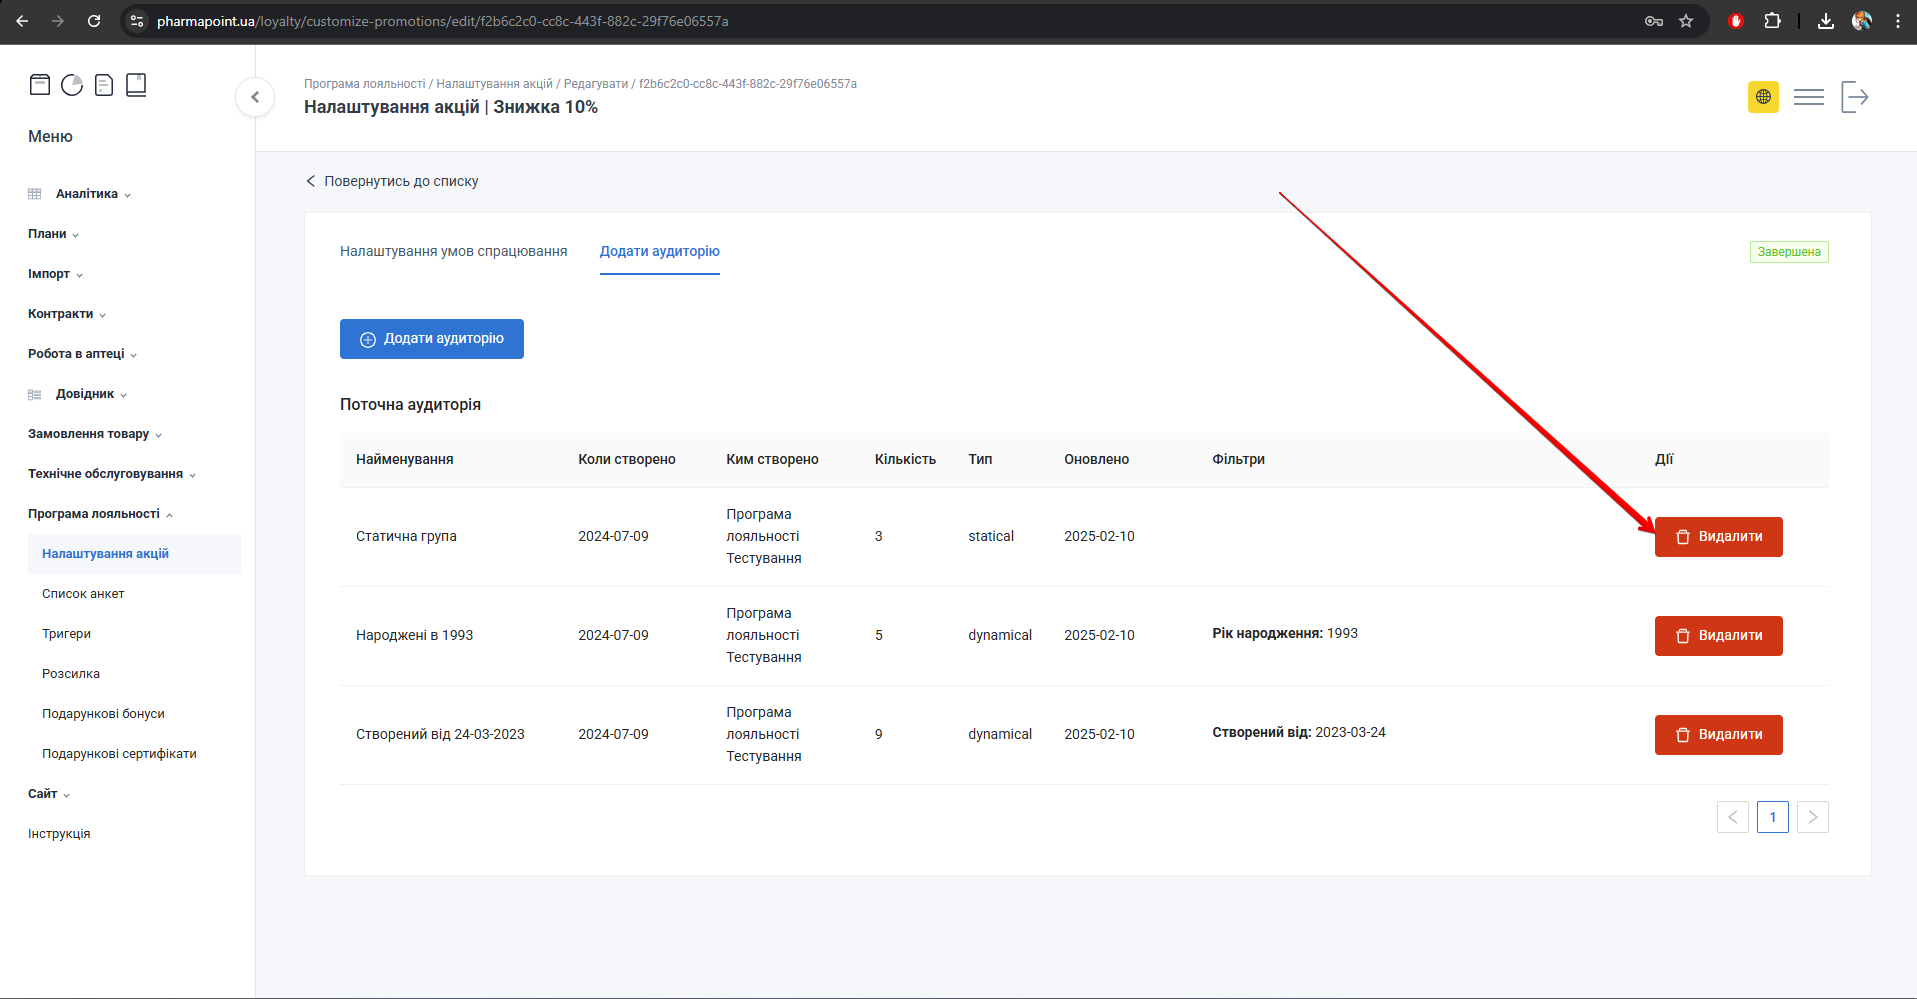Click the calendar icon in sidebar header
The image size is (1917, 999).
(40, 85)
